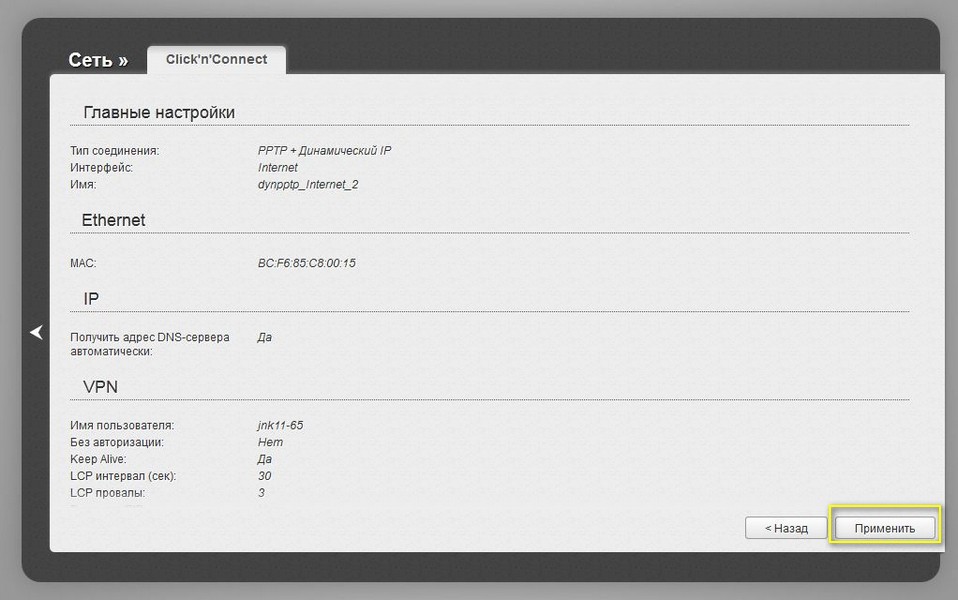Viewport: 958px width, 600px height.
Task: Click the Главные настройки heading
Action: (x=159, y=112)
